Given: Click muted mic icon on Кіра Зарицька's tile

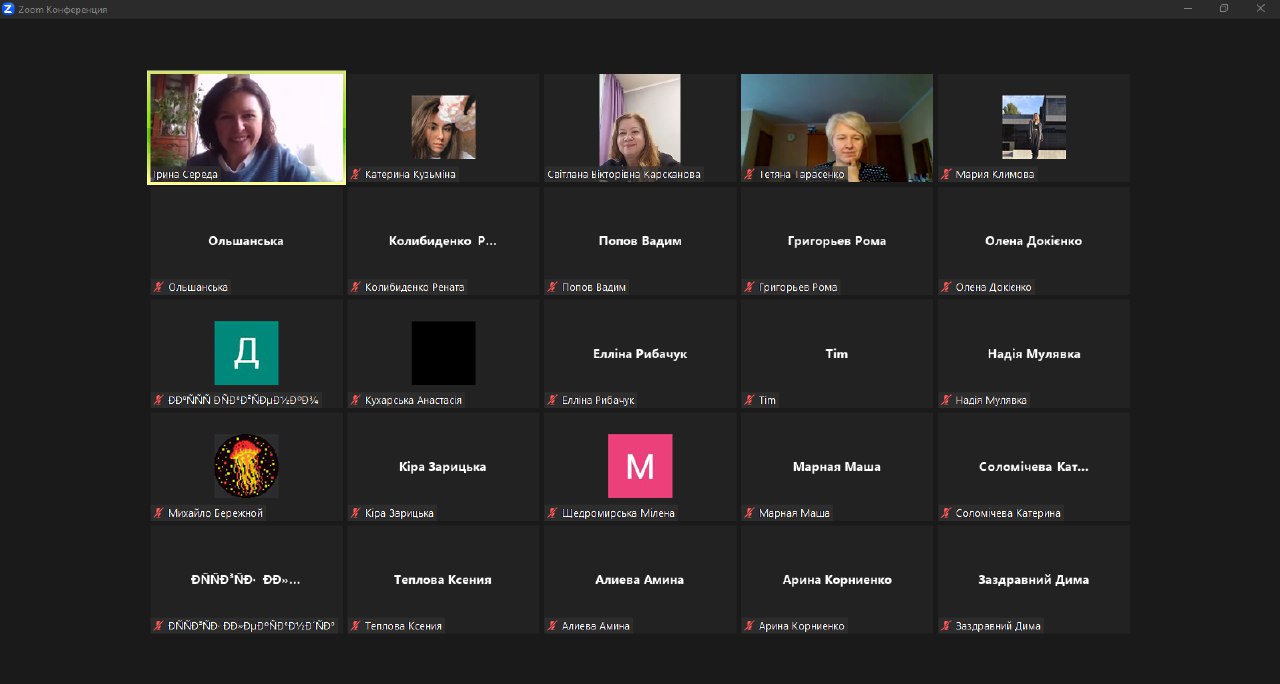Looking at the screenshot, I should [x=355, y=513].
